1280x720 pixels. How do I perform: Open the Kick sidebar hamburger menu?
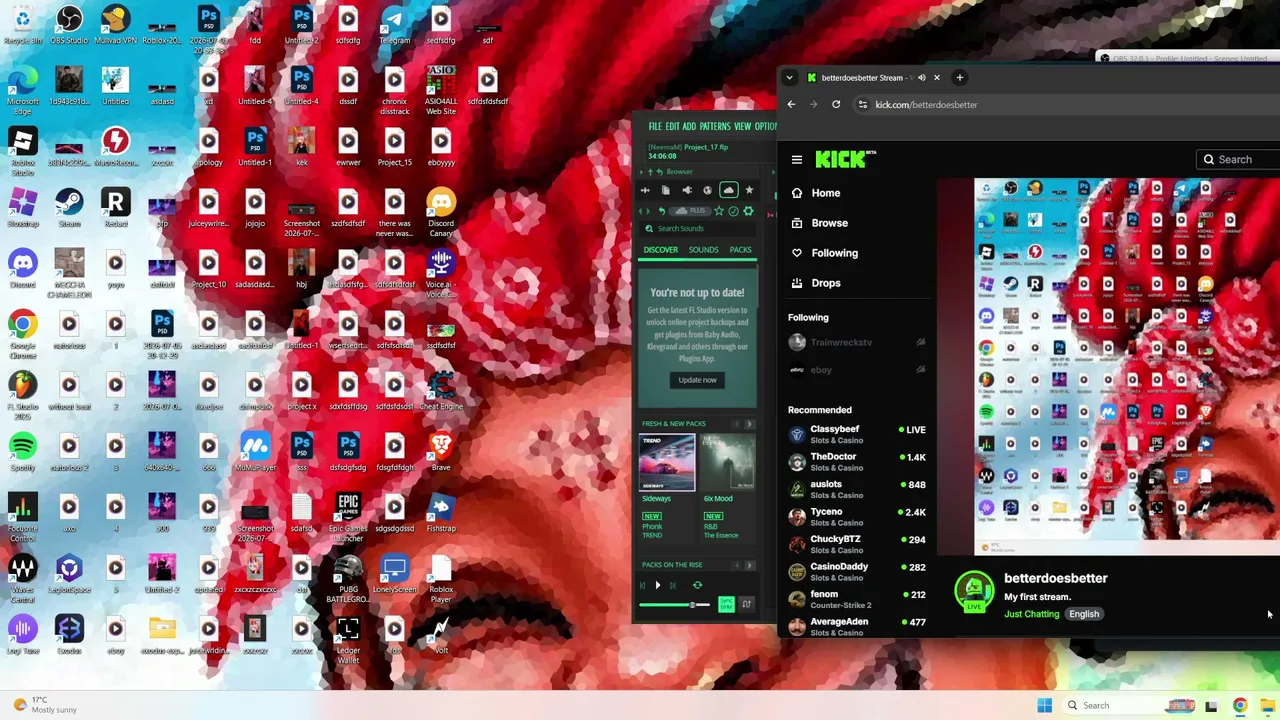point(797,160)
